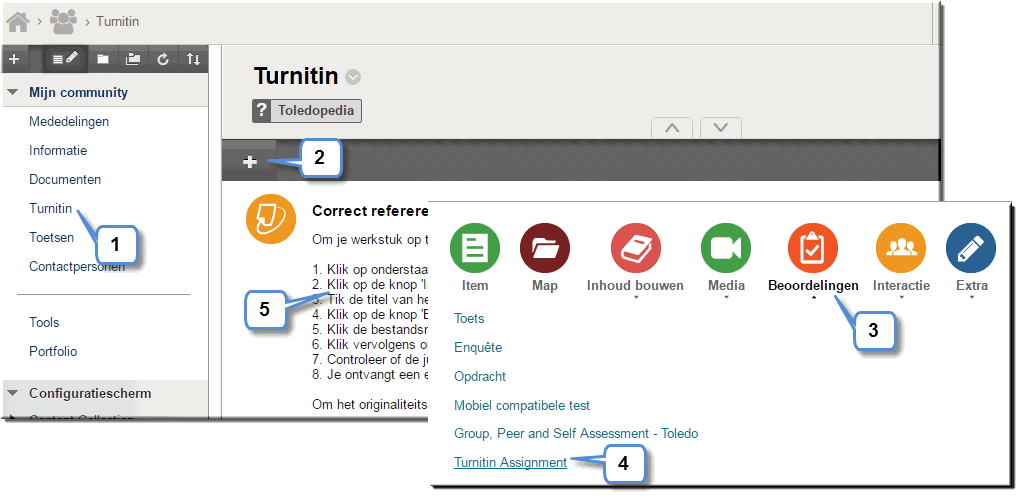Viewport: 1031px width, 499px height.
Task: Click the down arrow tab above action bar
Action: pyautogui.click(x=721, y=128)
